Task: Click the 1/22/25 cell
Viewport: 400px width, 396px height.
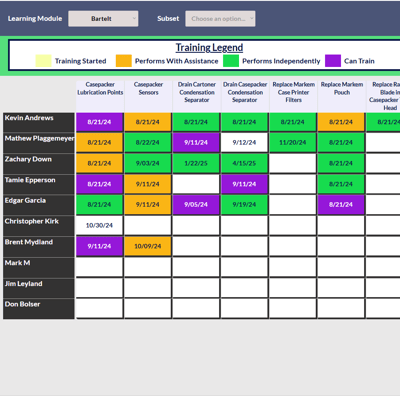Action: pos(196,163)
